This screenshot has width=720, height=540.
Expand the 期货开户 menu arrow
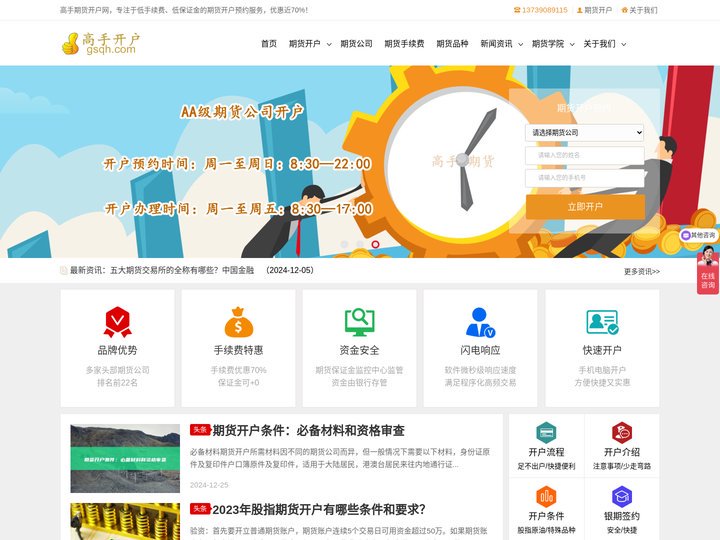329,45
